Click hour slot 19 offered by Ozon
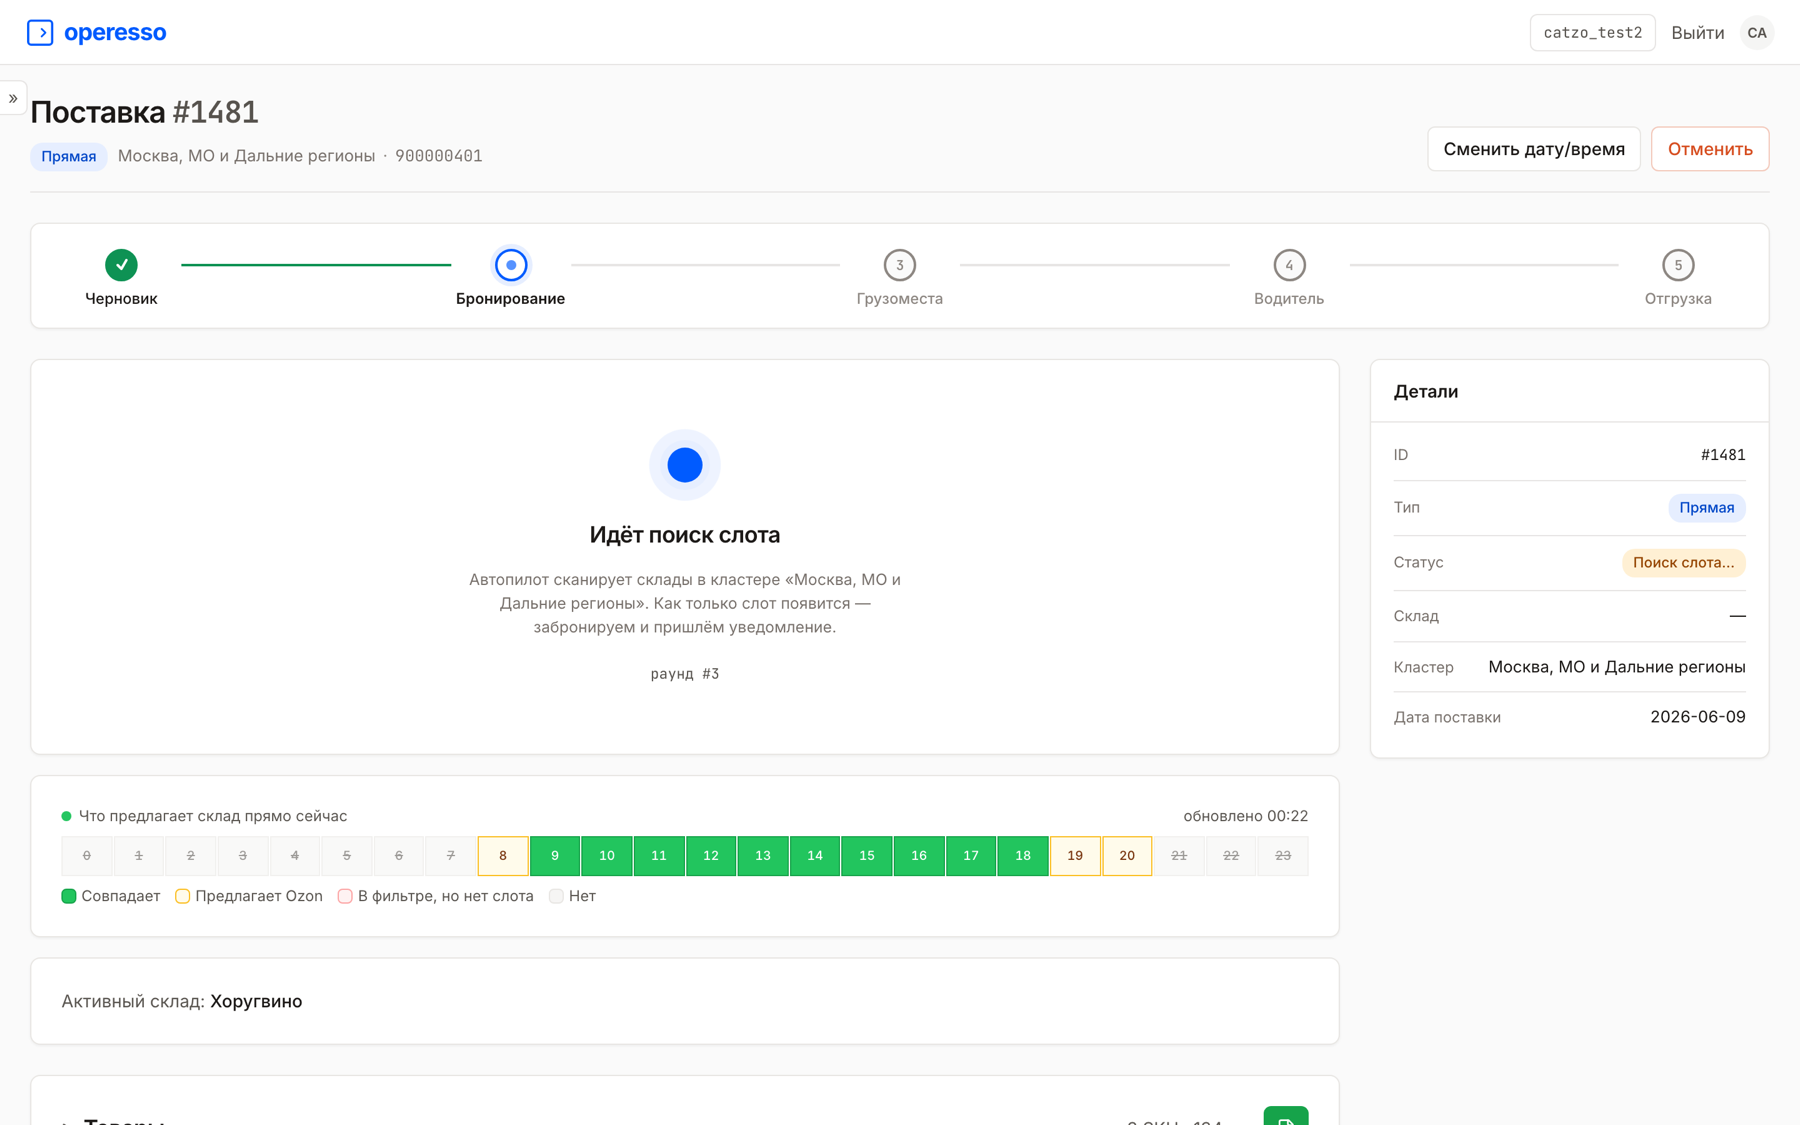Screen dimensions: 1800x1125 click(x=1075, y=856)
